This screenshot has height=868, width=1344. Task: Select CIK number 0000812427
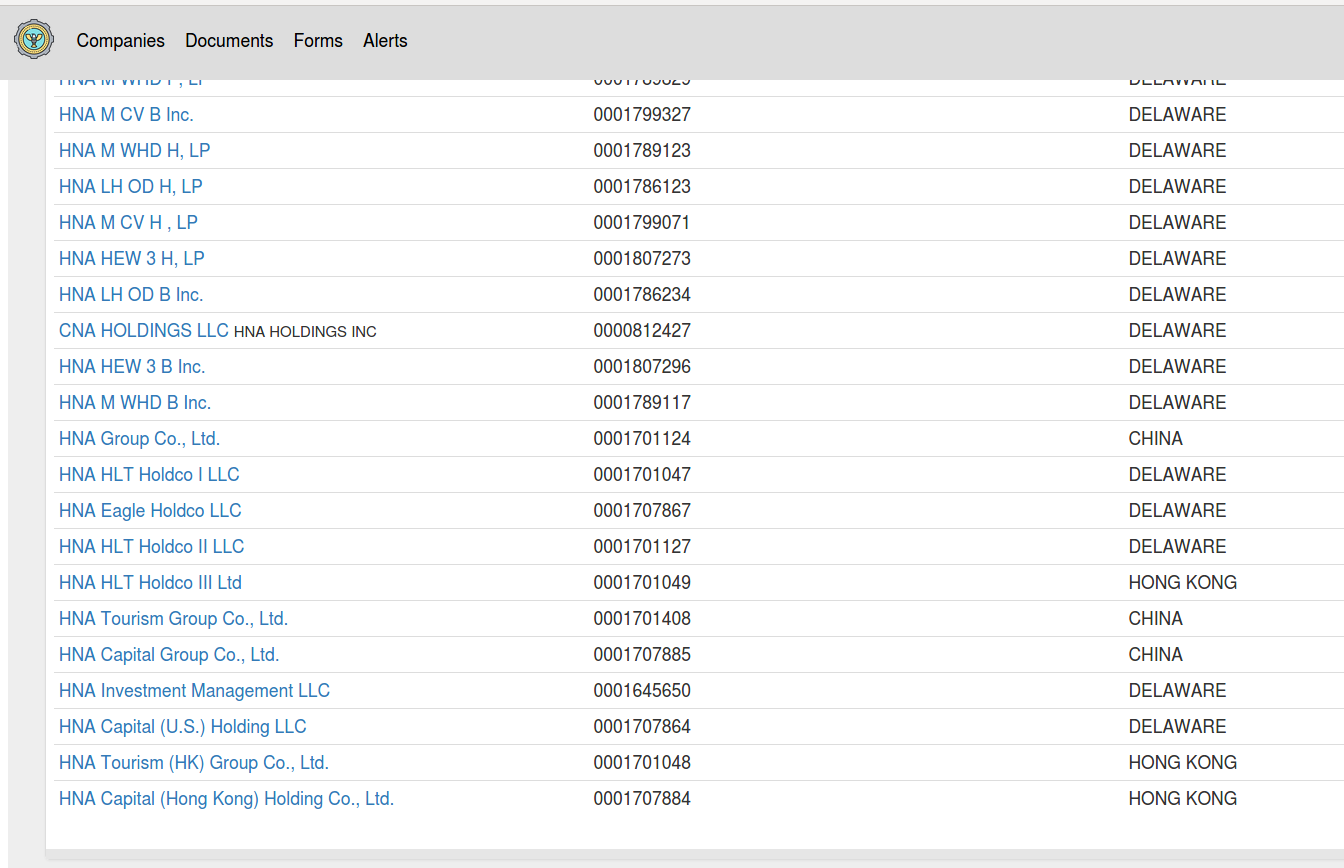[x=642, y=331]
